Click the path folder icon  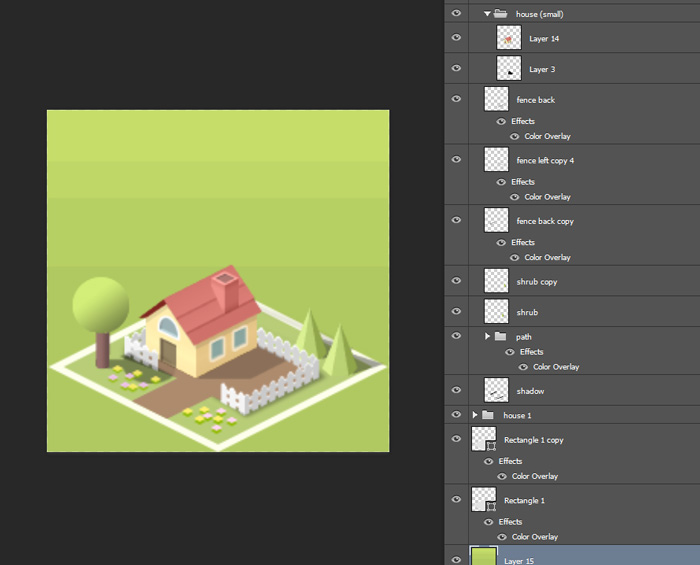500,336
